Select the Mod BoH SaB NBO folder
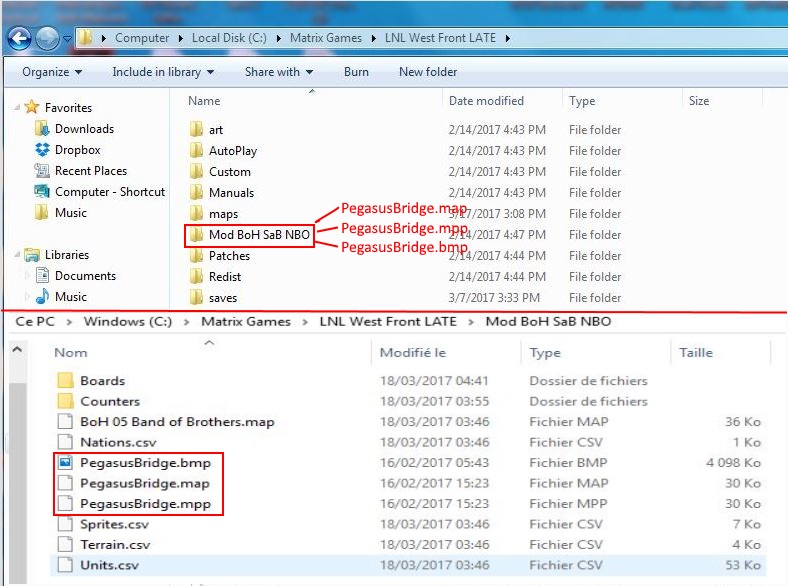This screenshot has width=788, height=586. [259, 235]
